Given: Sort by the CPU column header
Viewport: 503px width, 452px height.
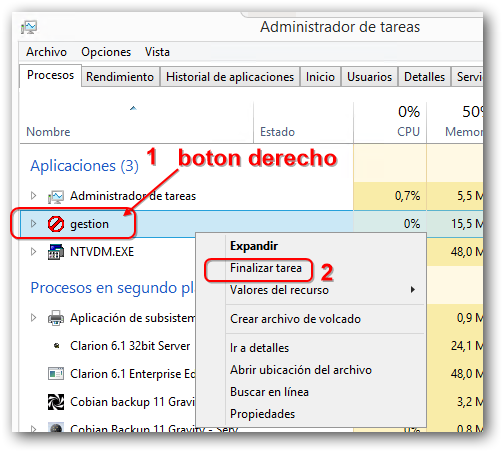Looking at the screenshot, I should coord(408,132).
